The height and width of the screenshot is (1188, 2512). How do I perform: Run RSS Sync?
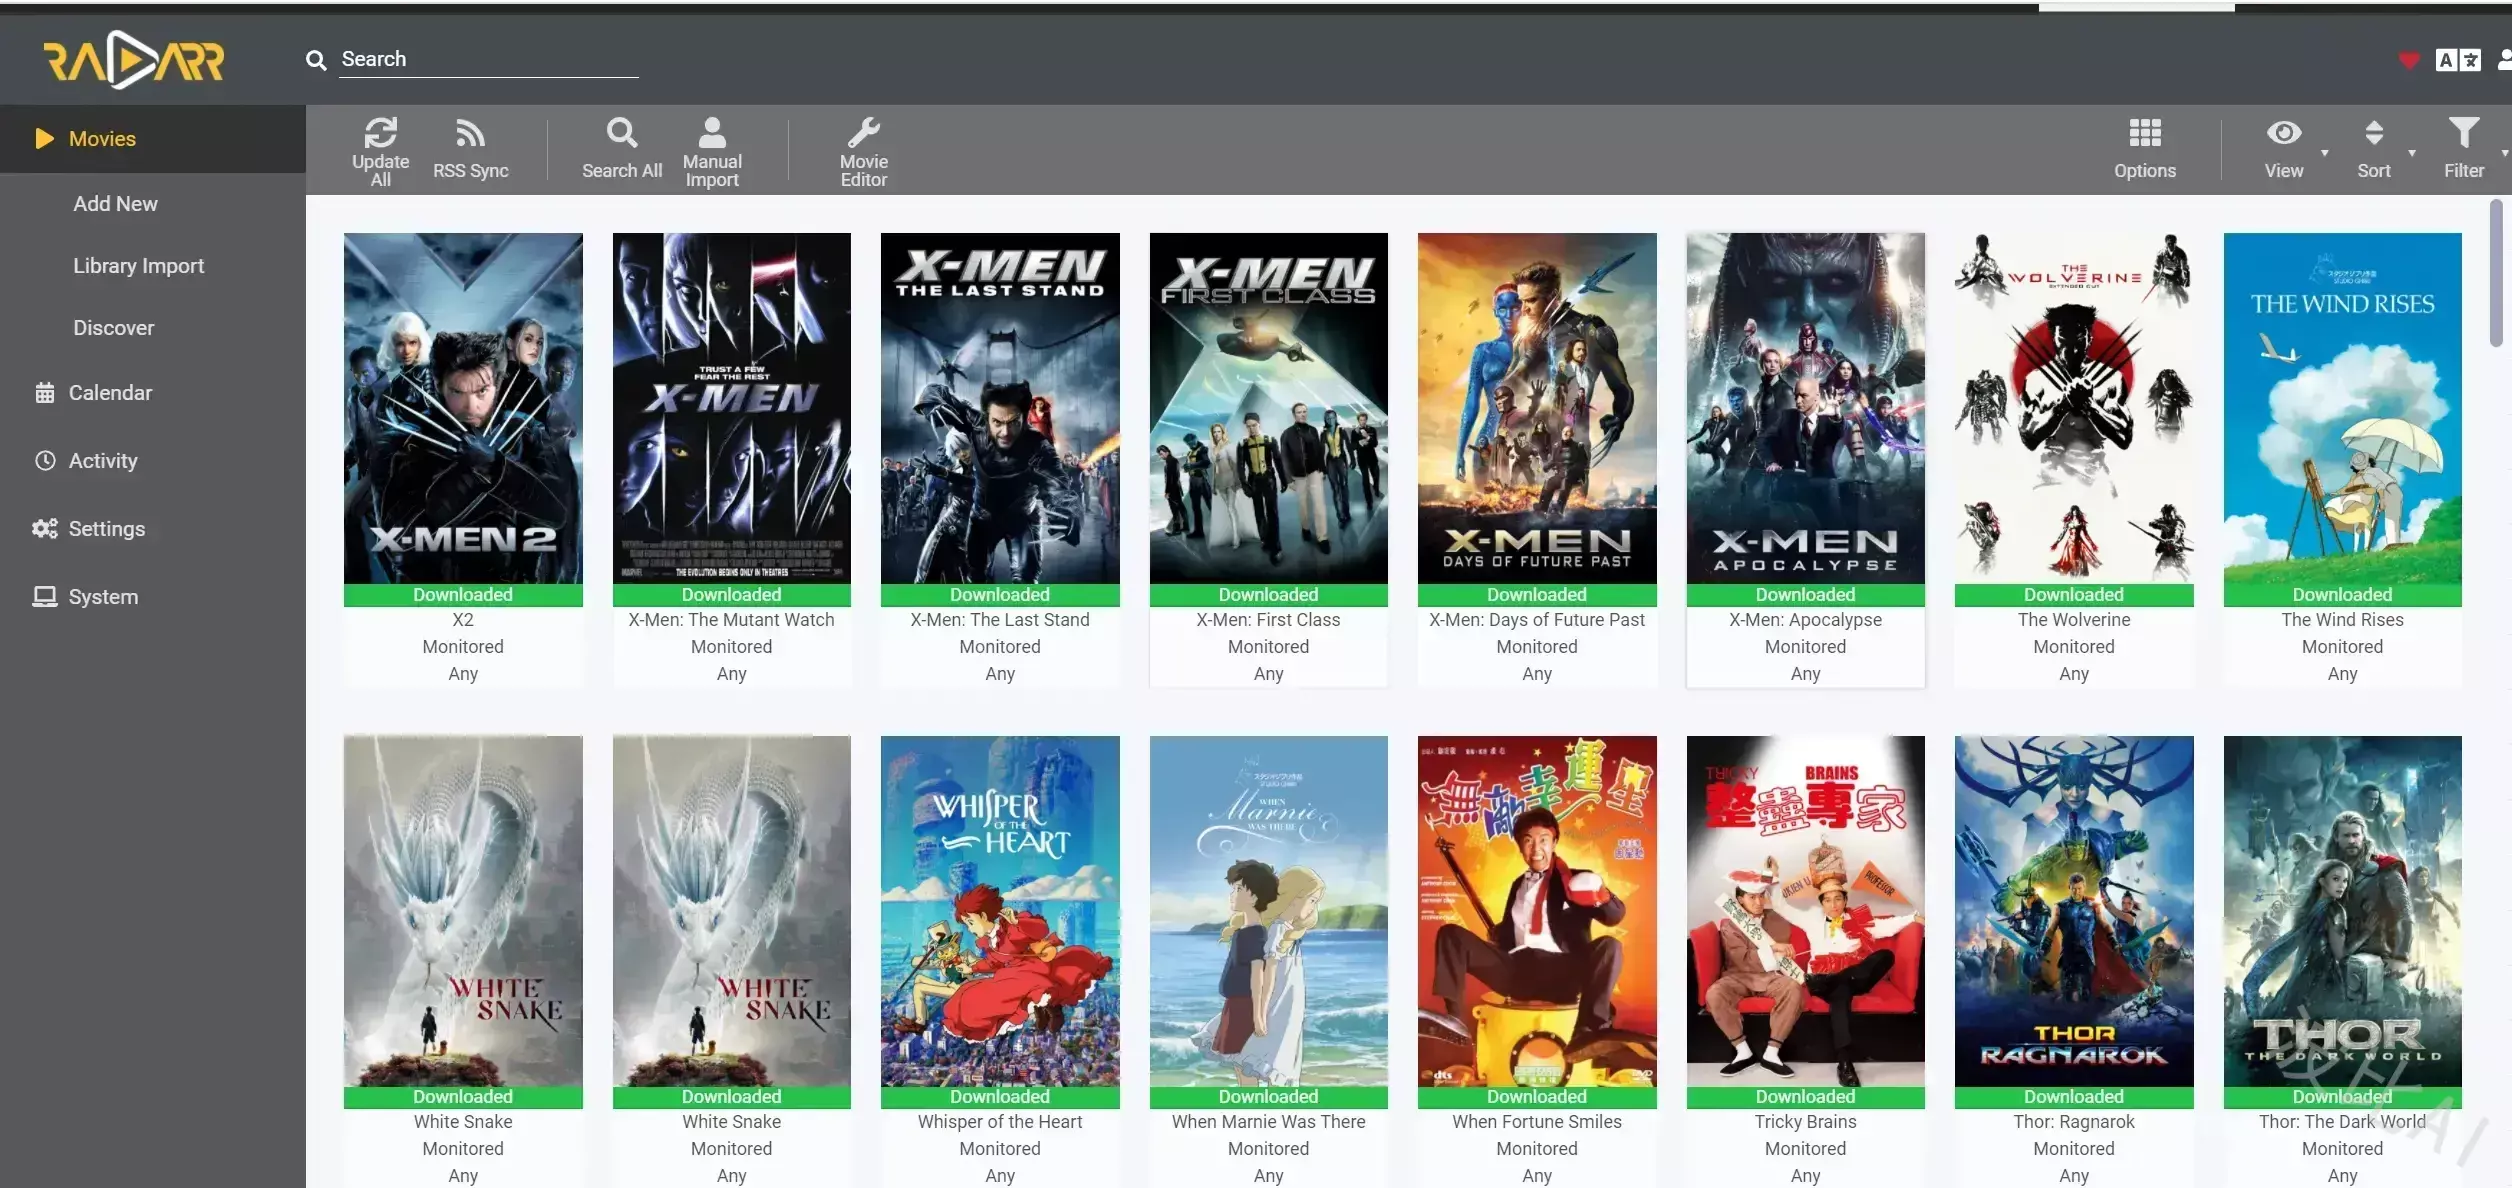[470, 151]
